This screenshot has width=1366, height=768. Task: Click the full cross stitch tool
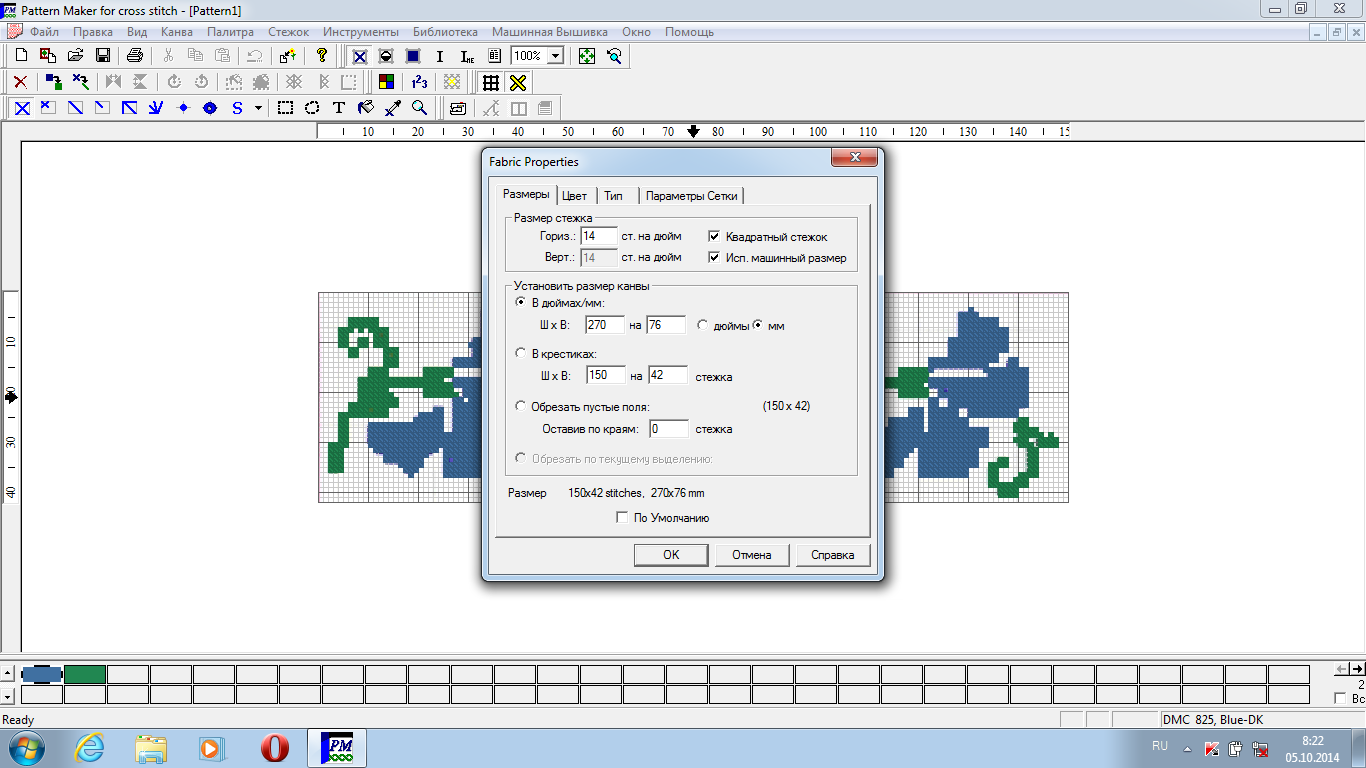point(21,108)
